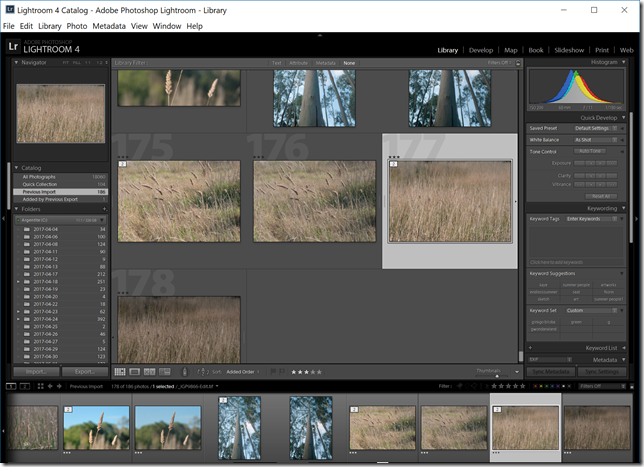Image resolution: width=644 pixels, height=467 pixels.
Task: Select Compare view icon in toolbar
Action: (x=148, y=371)
